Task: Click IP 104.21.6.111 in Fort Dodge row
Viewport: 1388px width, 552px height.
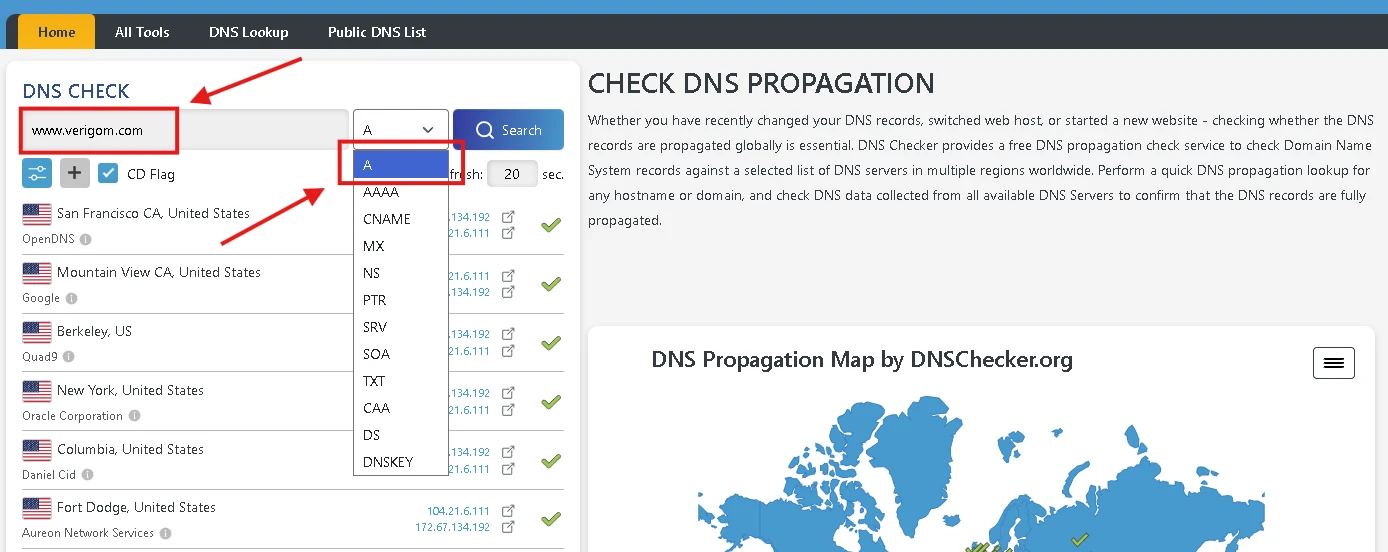Action: 459,511
